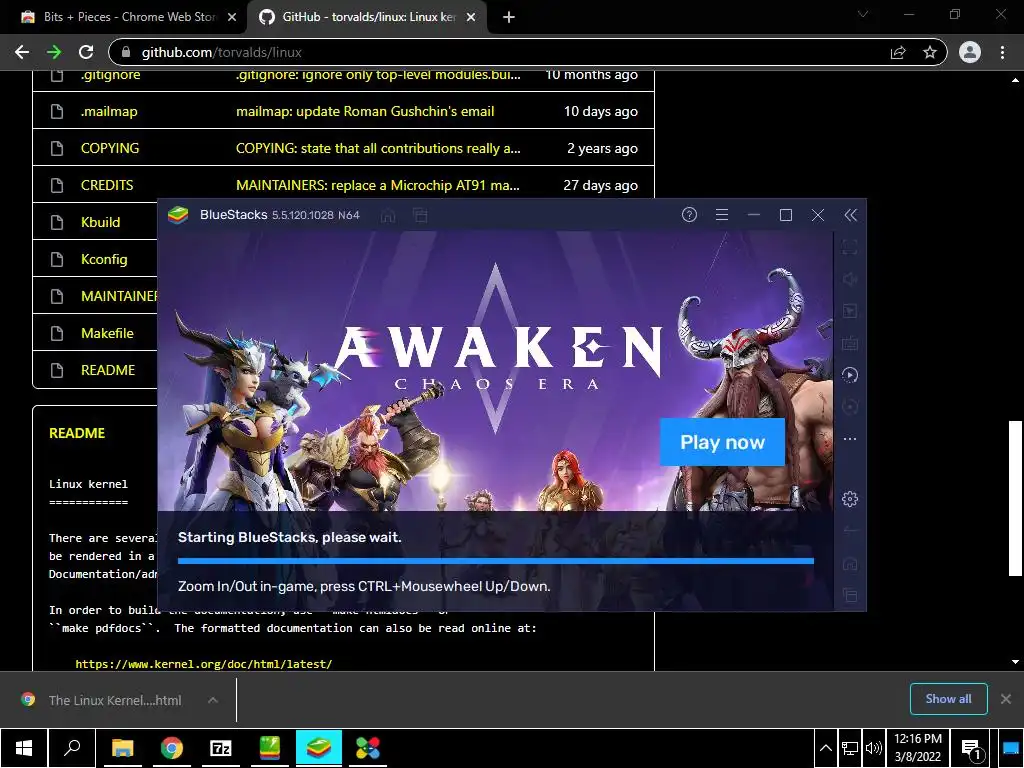
Task: Click the taskbar volume icon
Action: [x=873, y=748]
